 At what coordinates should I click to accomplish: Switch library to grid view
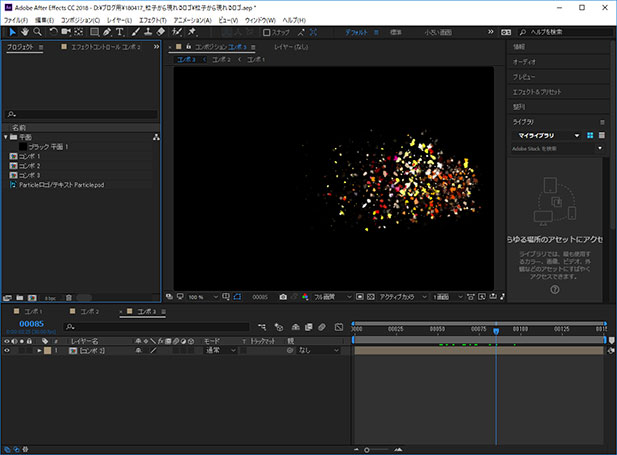(x=589, y=135)
